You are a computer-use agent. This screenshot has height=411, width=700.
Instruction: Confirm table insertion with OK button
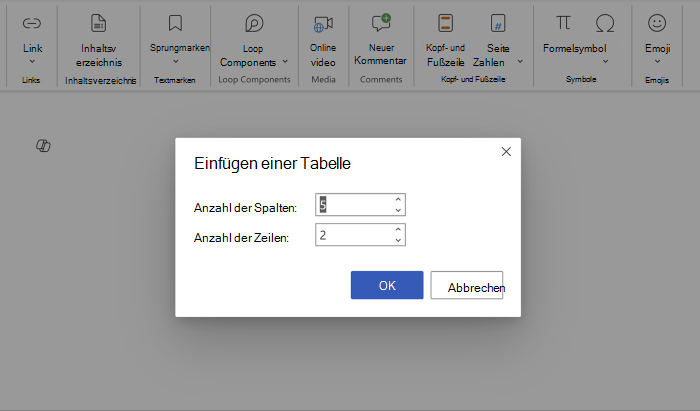pyautogui.click(x=387, y=285)
